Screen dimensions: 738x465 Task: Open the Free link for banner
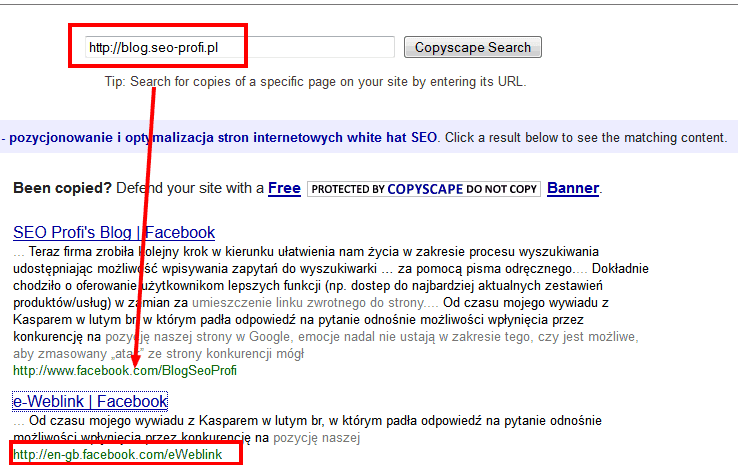284,188
